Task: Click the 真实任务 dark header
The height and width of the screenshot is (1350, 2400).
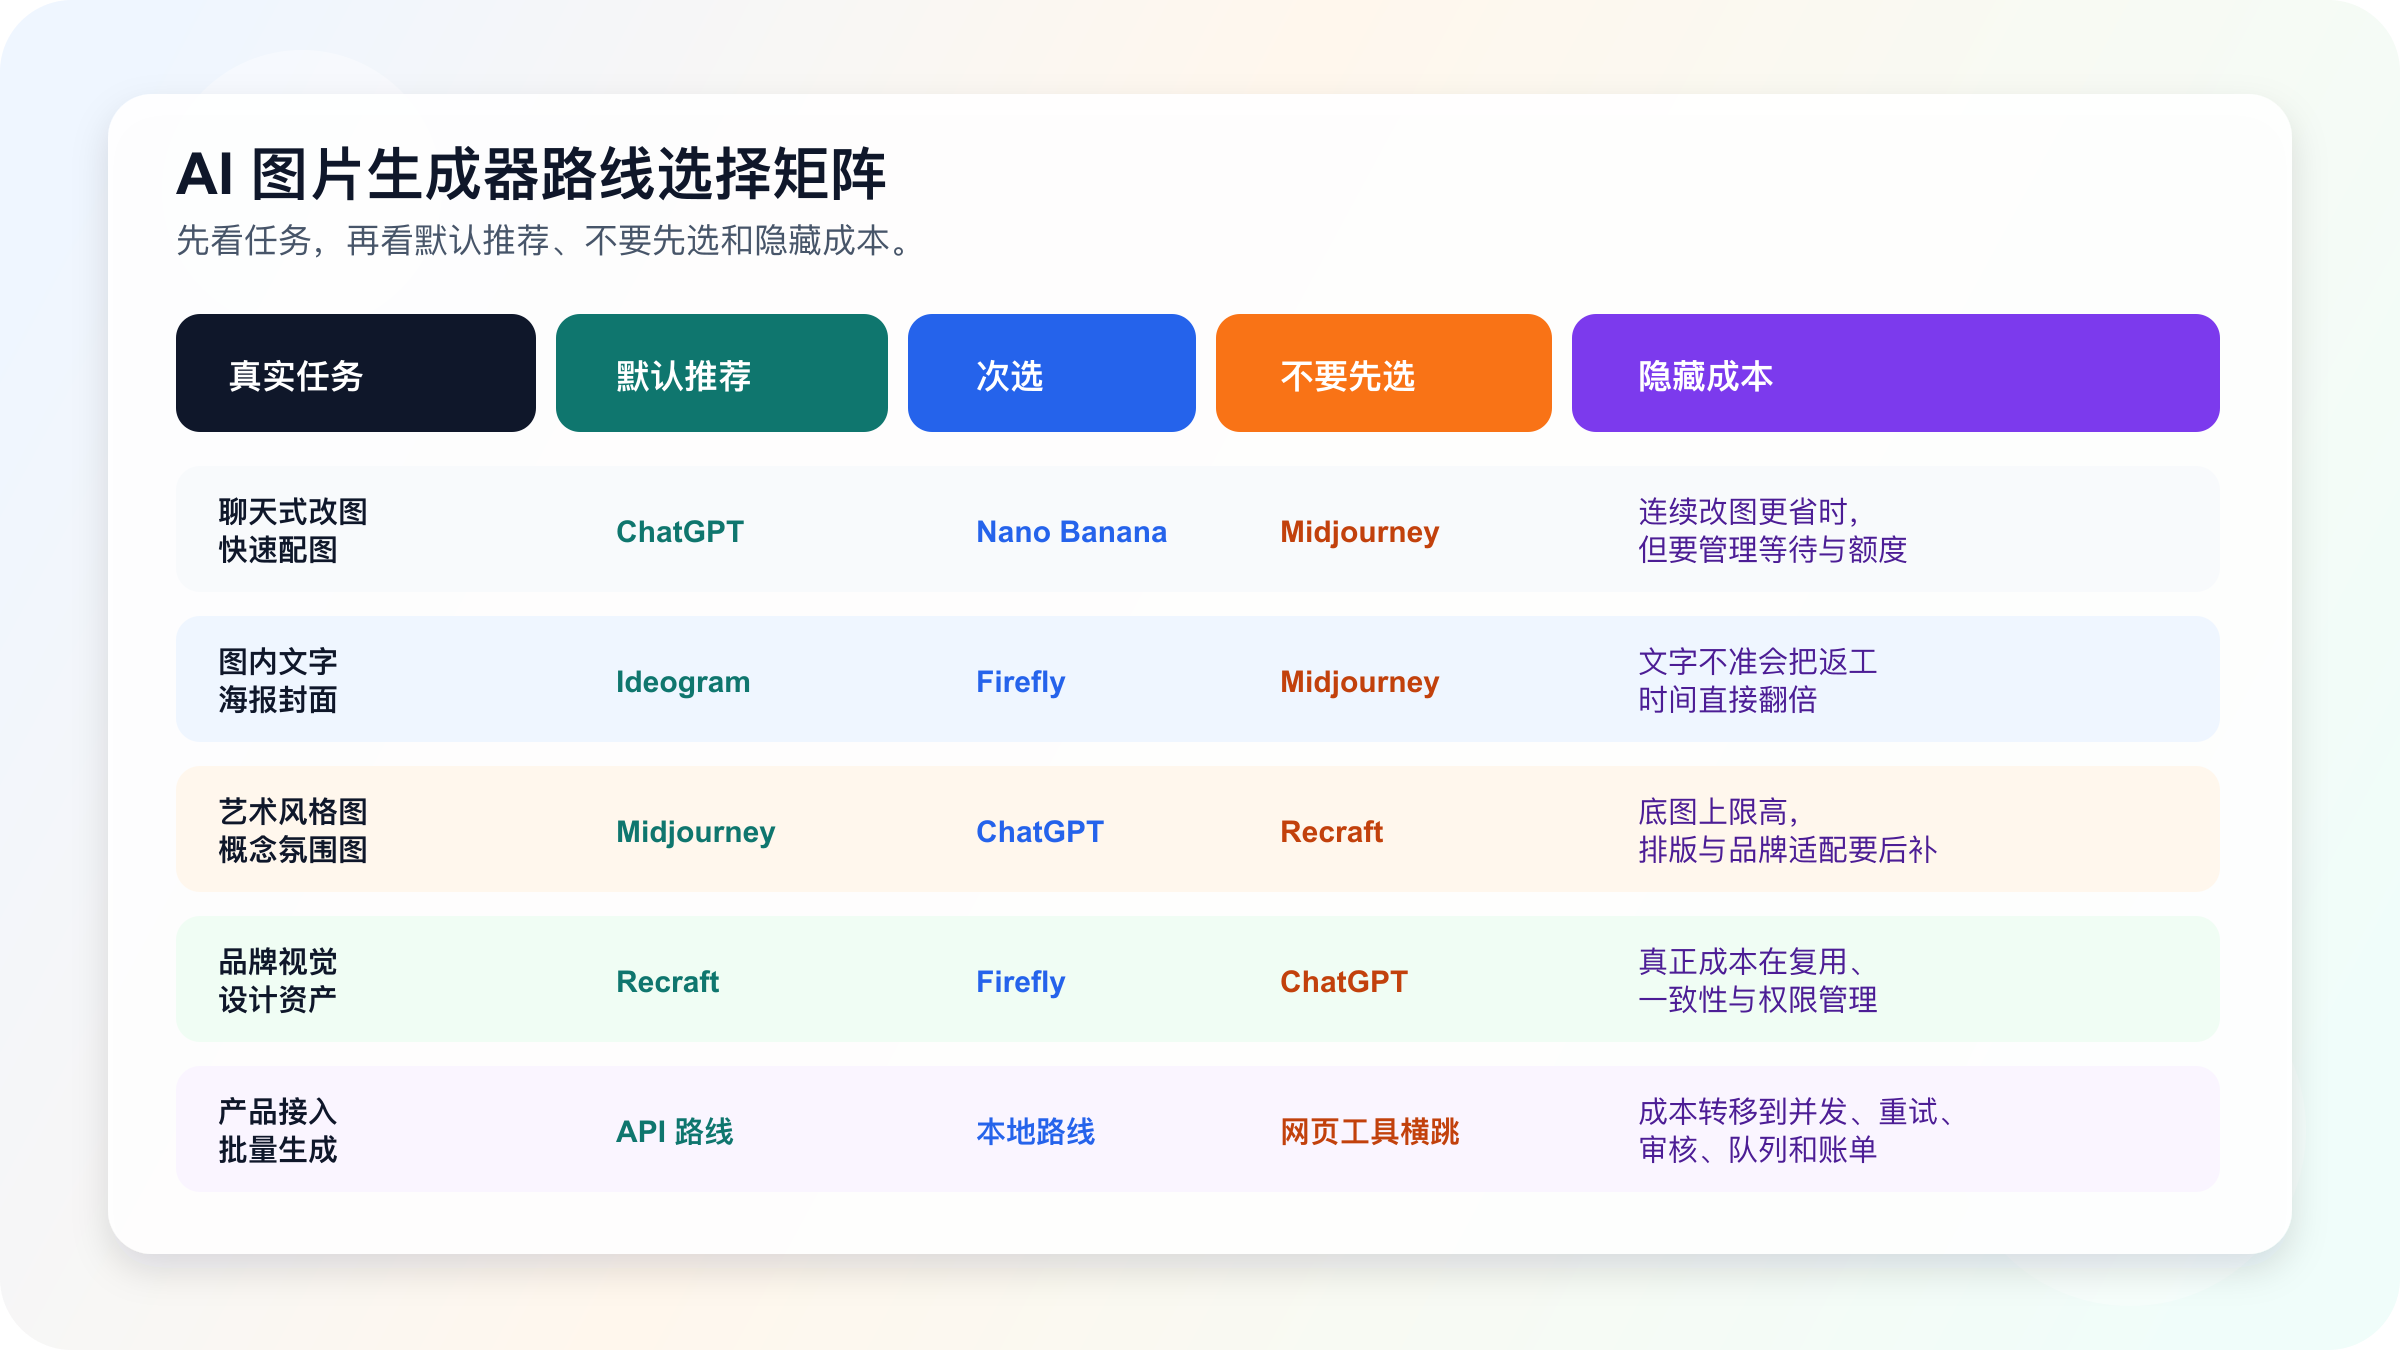Action: point(355,373)
